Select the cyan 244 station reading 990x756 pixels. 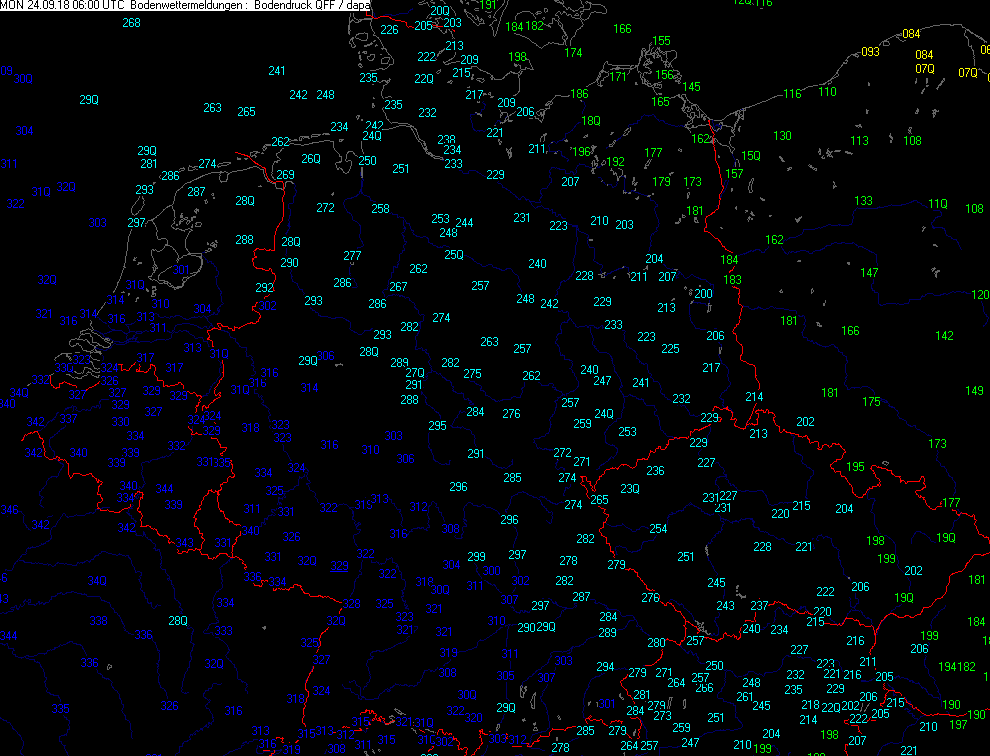[x=464, y=223]
